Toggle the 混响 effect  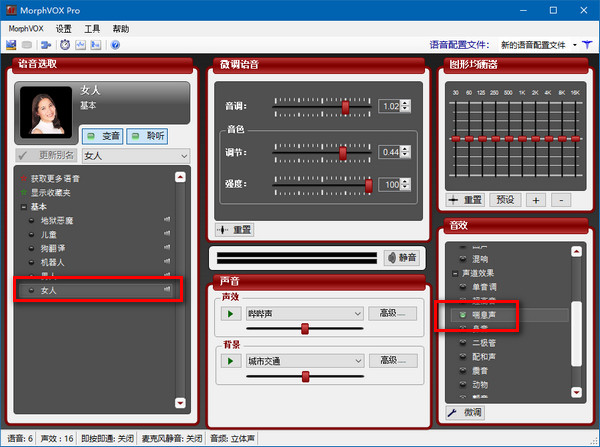point(463,259)
